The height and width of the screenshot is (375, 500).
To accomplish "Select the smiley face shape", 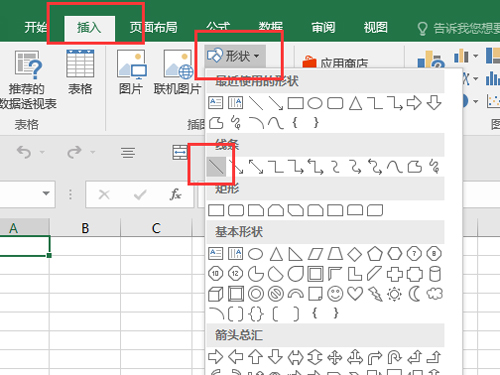I will [335, 294].
